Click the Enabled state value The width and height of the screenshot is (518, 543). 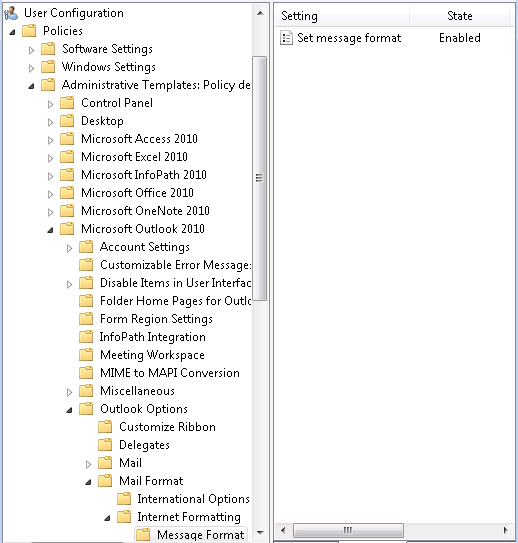click(x=459, y=38)
